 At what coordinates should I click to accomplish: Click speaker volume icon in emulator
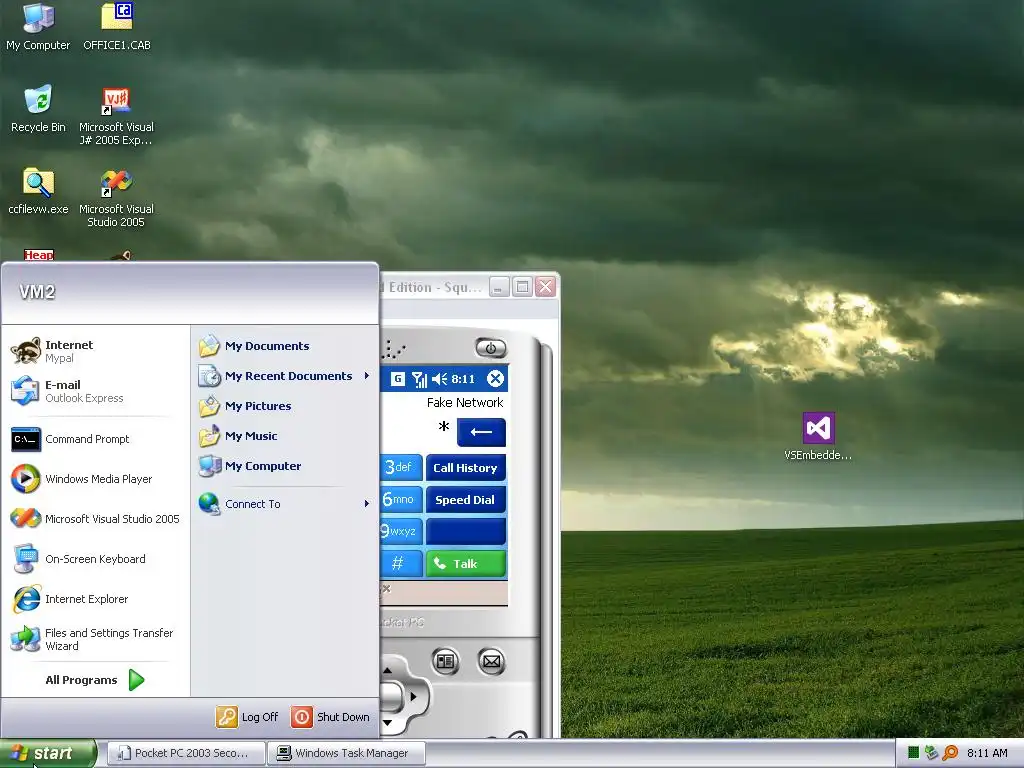pyautogui.click(x=440, y=379)
